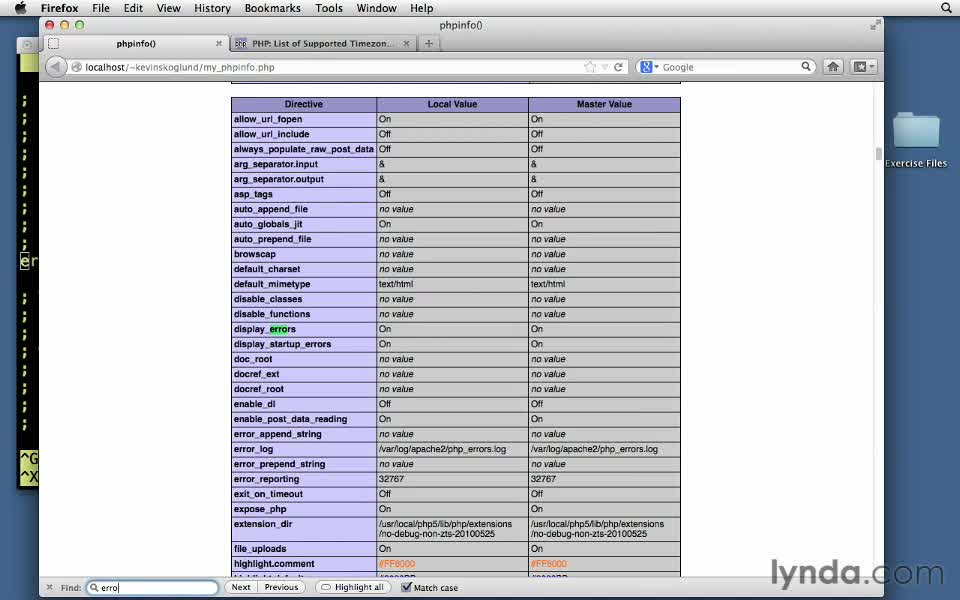
Task: Toggle the Match case checkbox
Action: pyautogui.click(x=406, y=587)
